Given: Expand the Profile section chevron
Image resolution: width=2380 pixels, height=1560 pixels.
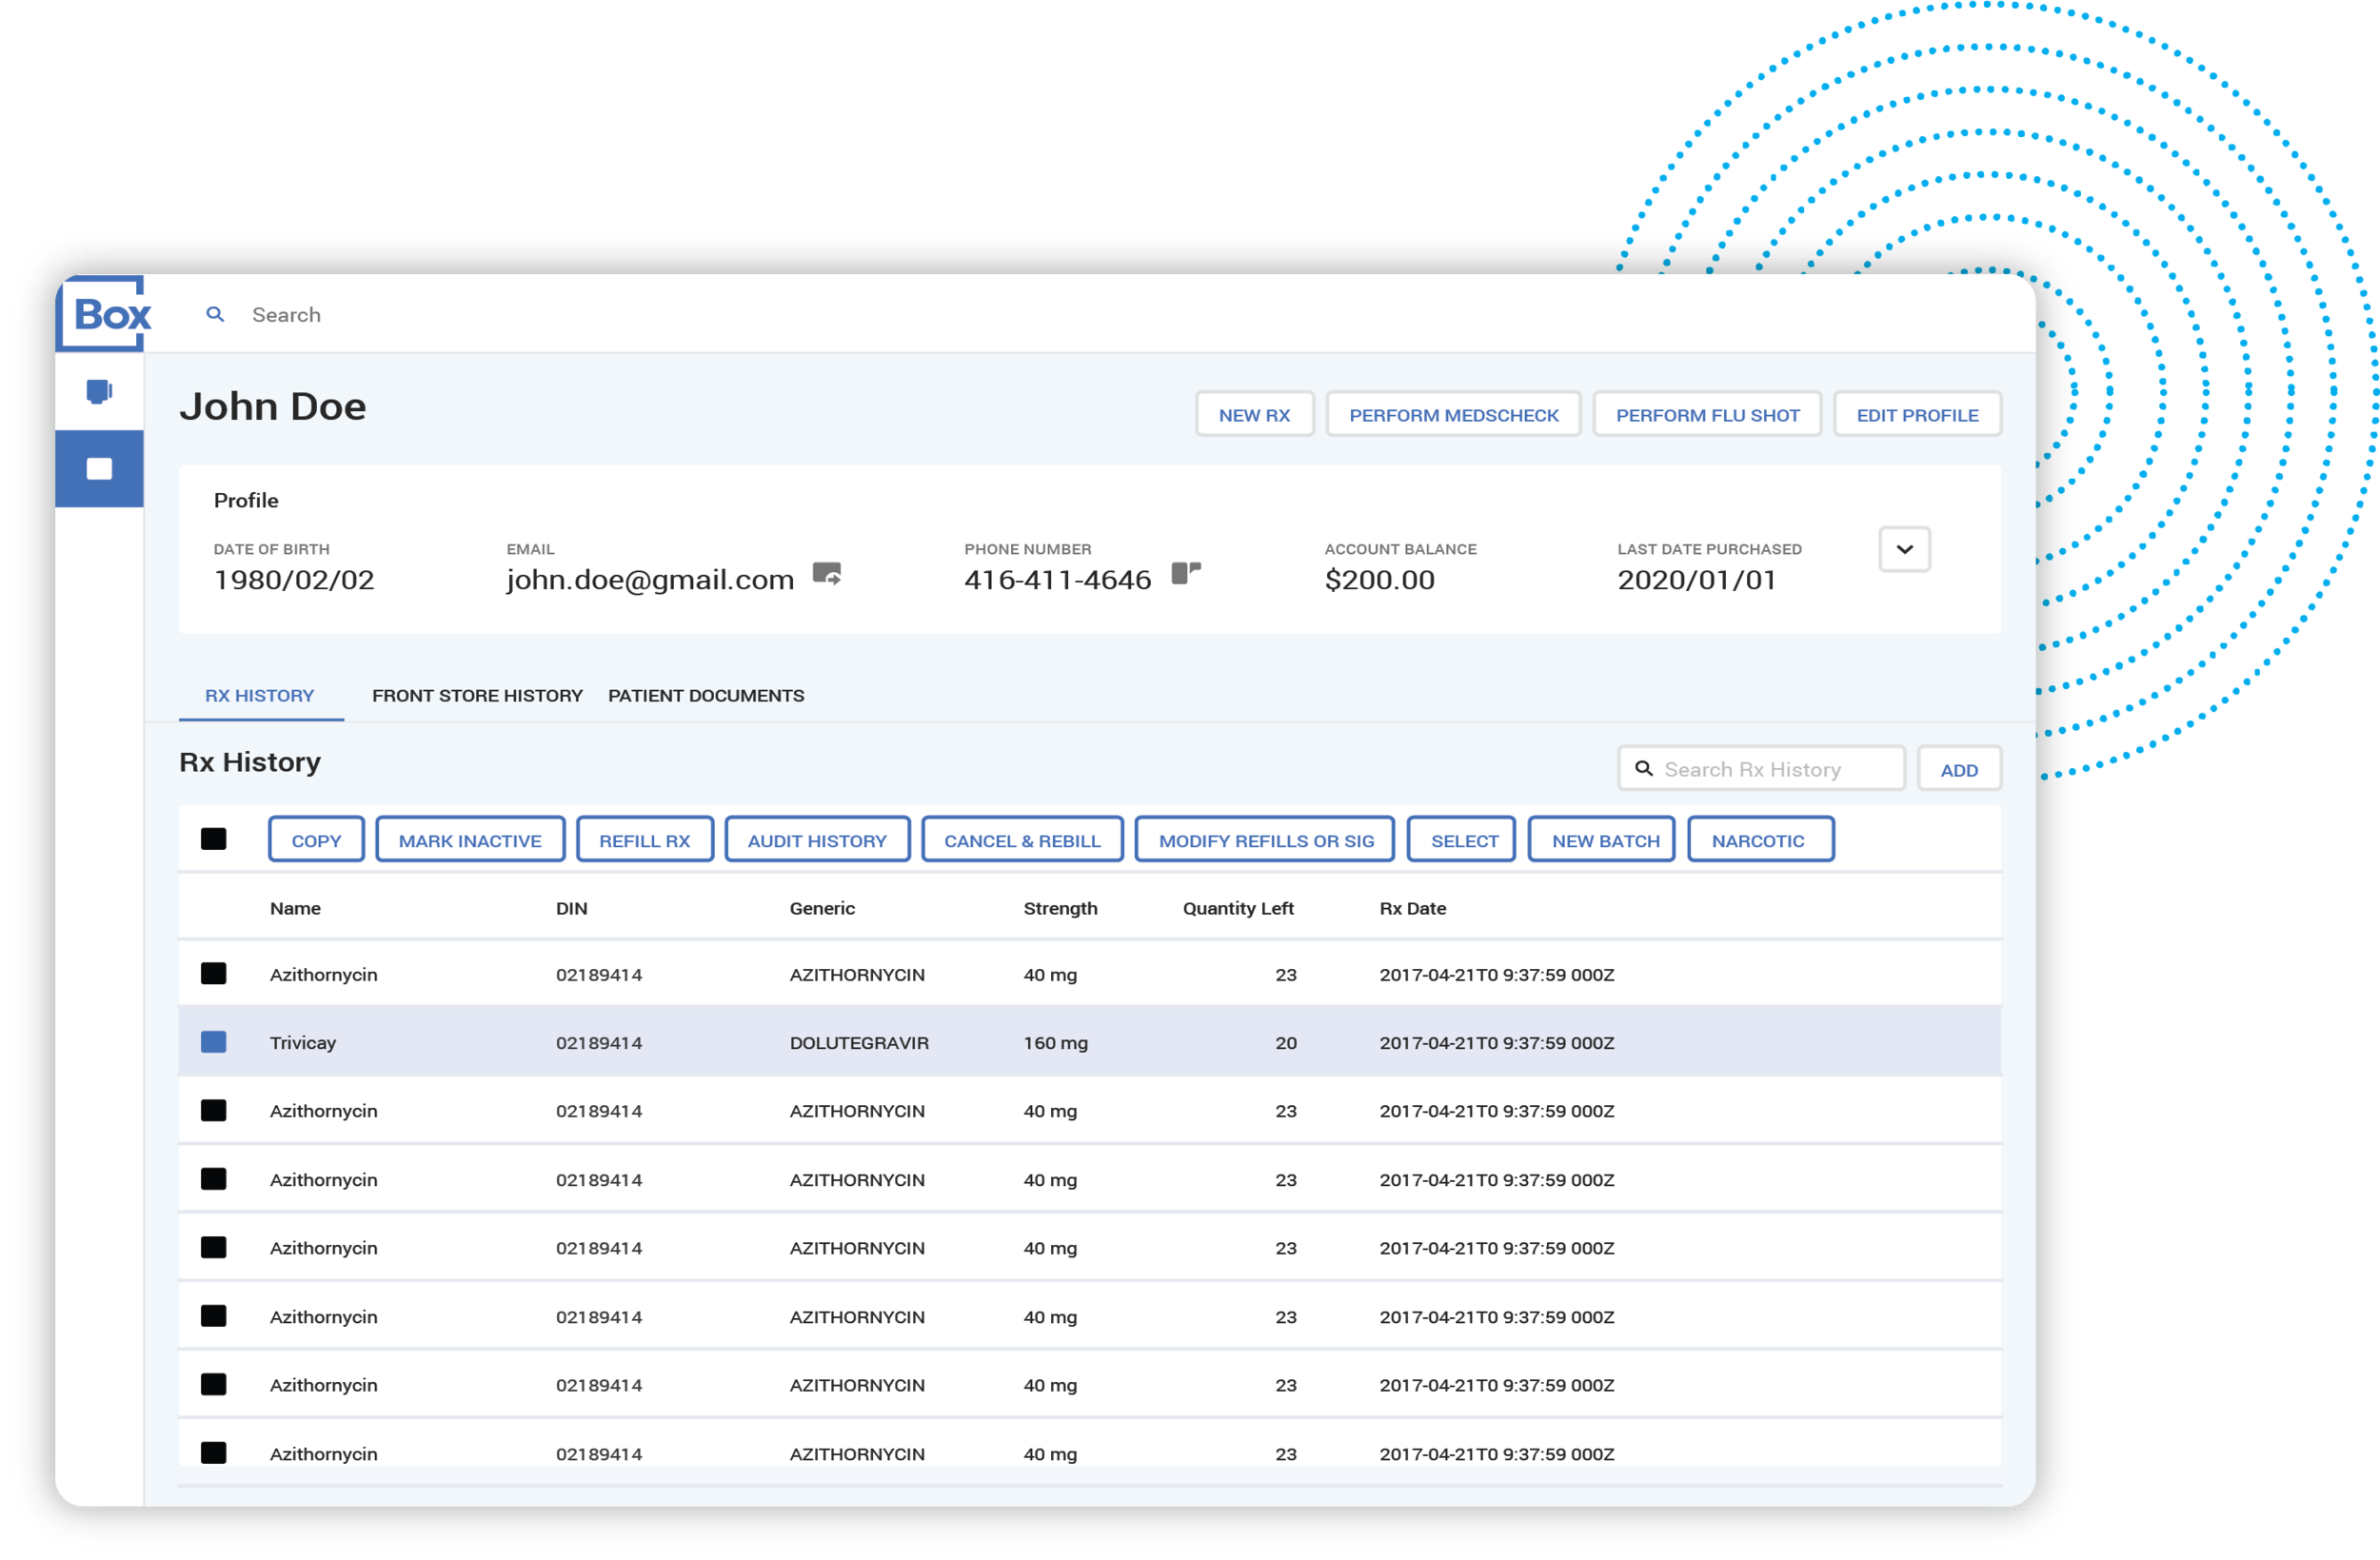Looking at the screenshot, I should 1904,549.
